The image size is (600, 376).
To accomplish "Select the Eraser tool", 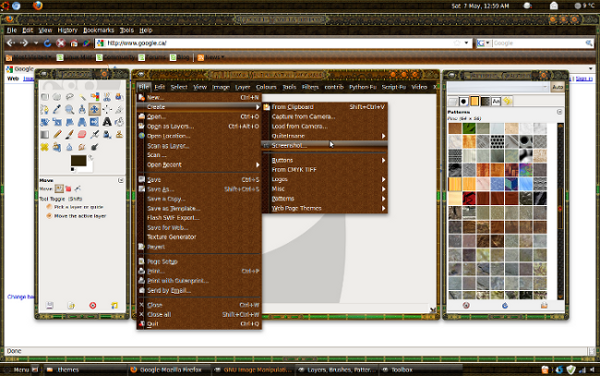I will click(x=82, y=134).
